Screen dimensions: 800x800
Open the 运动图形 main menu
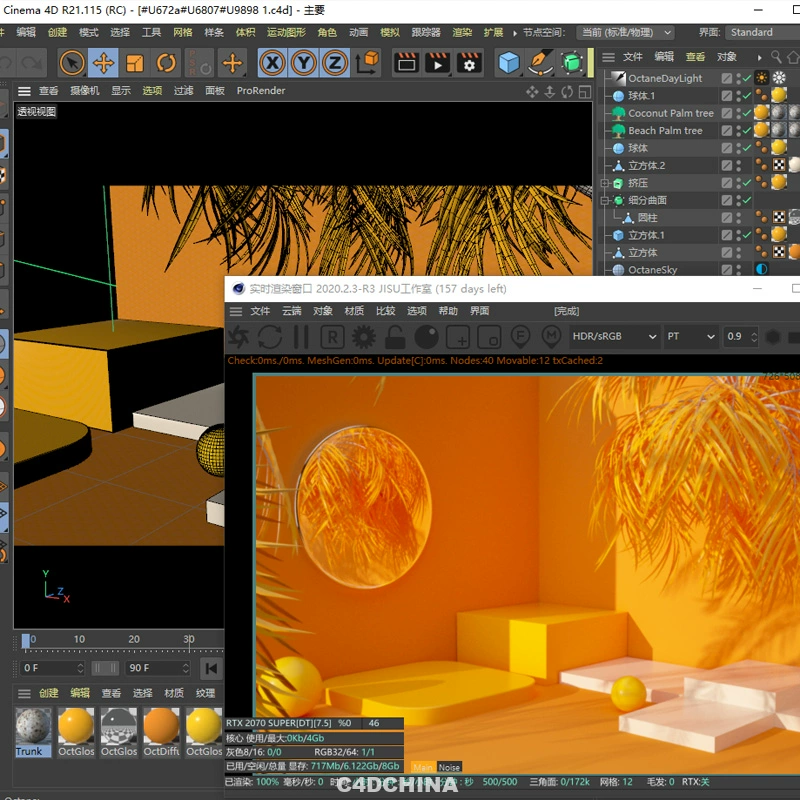286,33
